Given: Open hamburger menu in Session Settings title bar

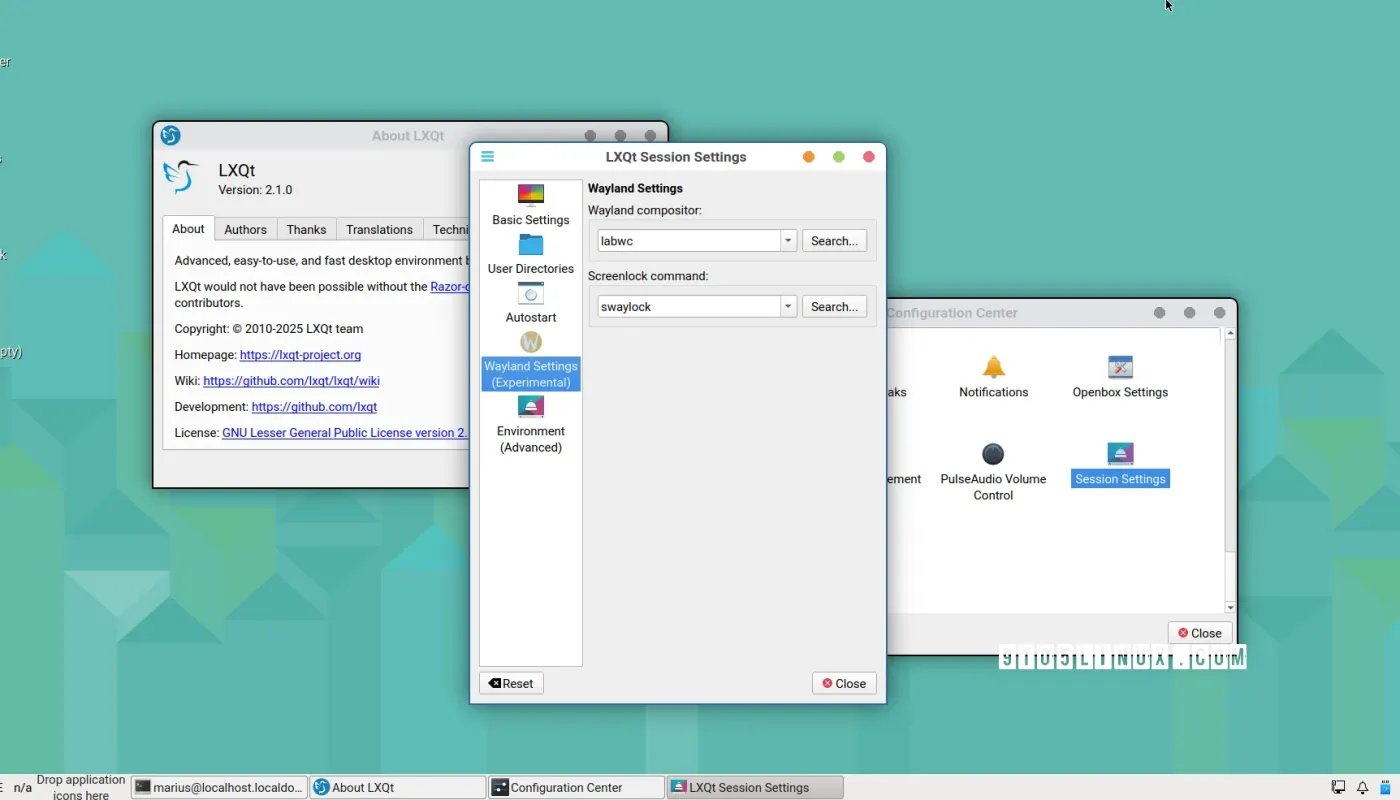Looking at the screenshot, I should click(488, 156).
